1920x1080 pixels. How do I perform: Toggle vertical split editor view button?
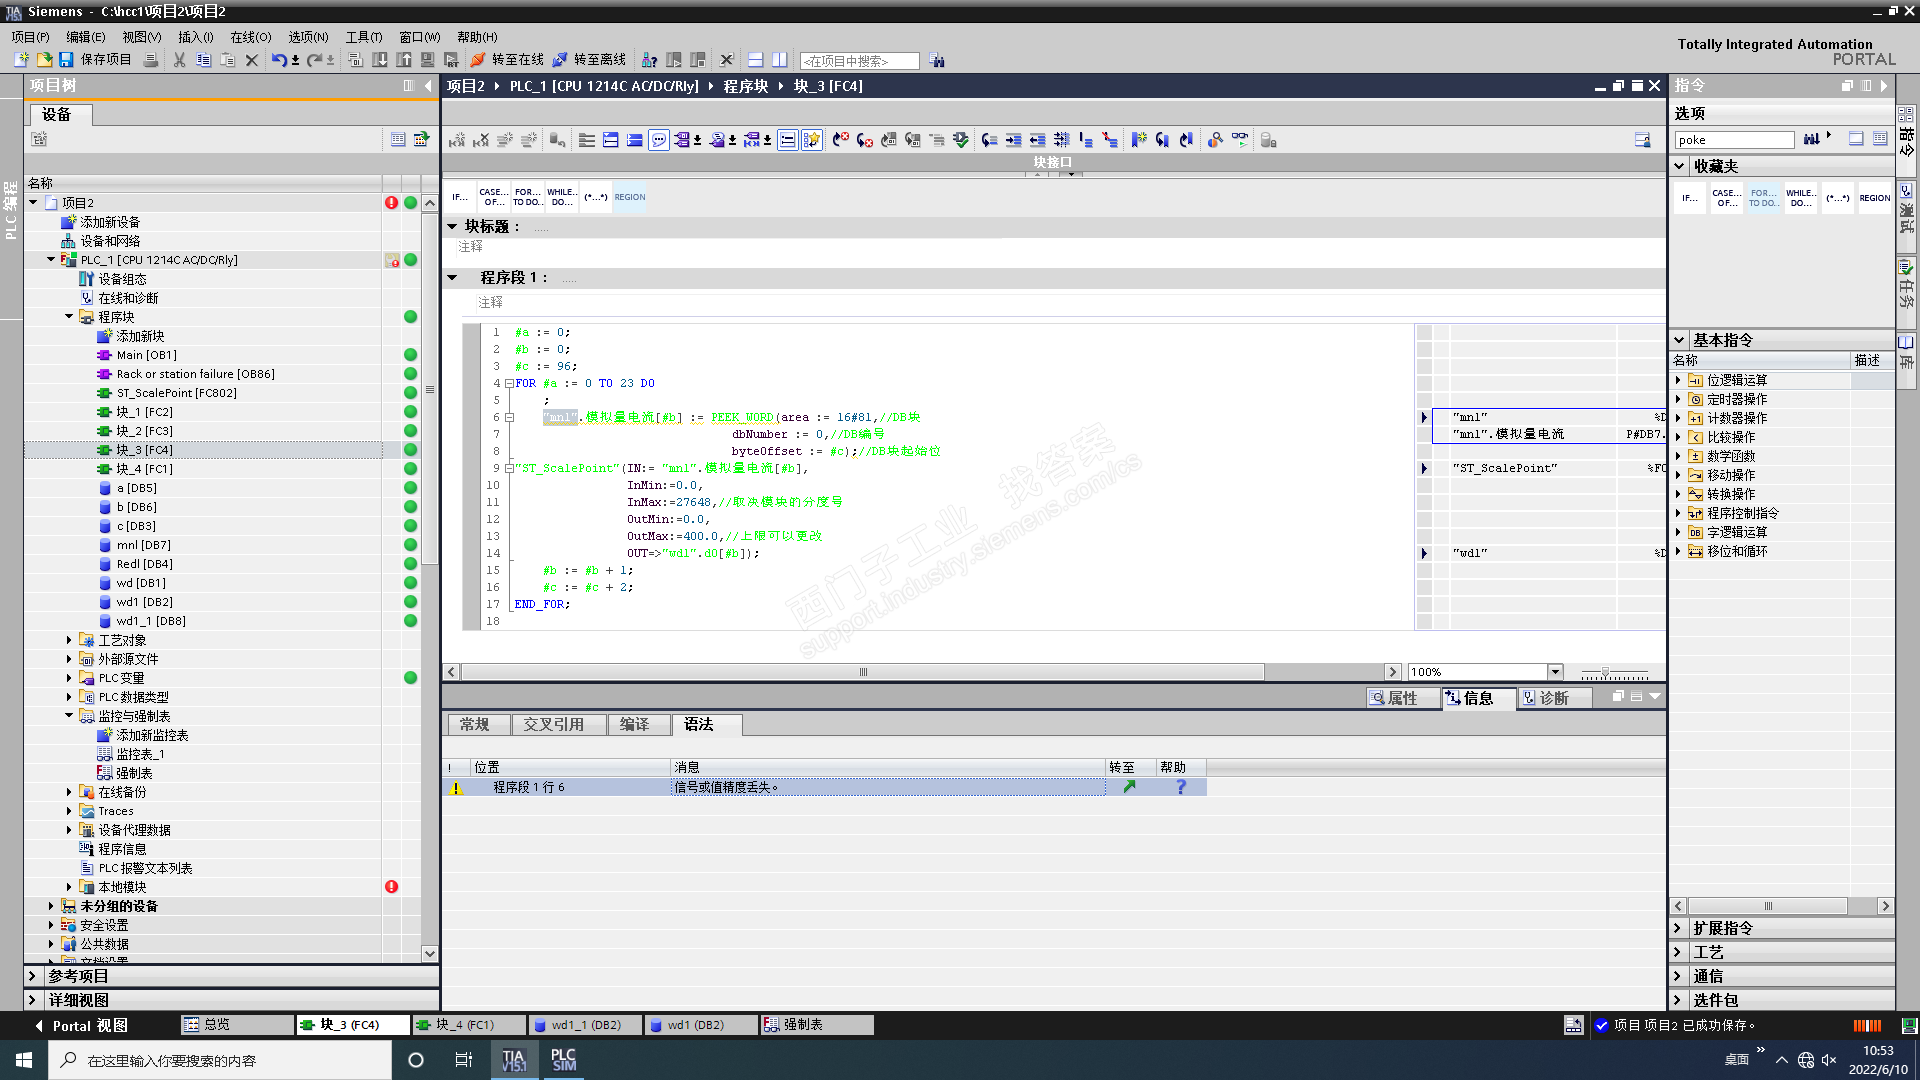tap(779, 60)
